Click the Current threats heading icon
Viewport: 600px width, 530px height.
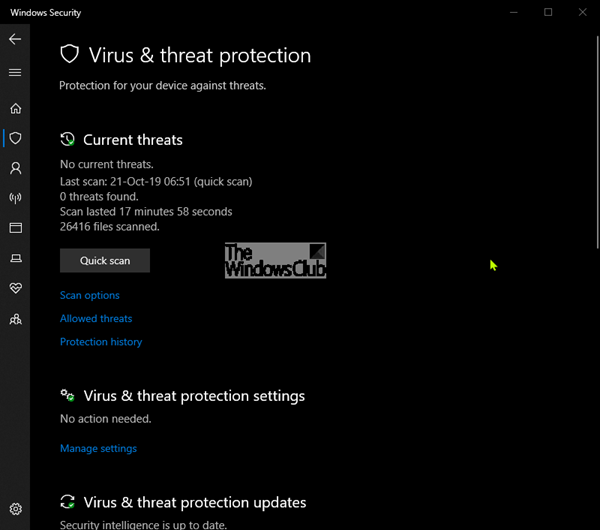(x=68, y=140)
